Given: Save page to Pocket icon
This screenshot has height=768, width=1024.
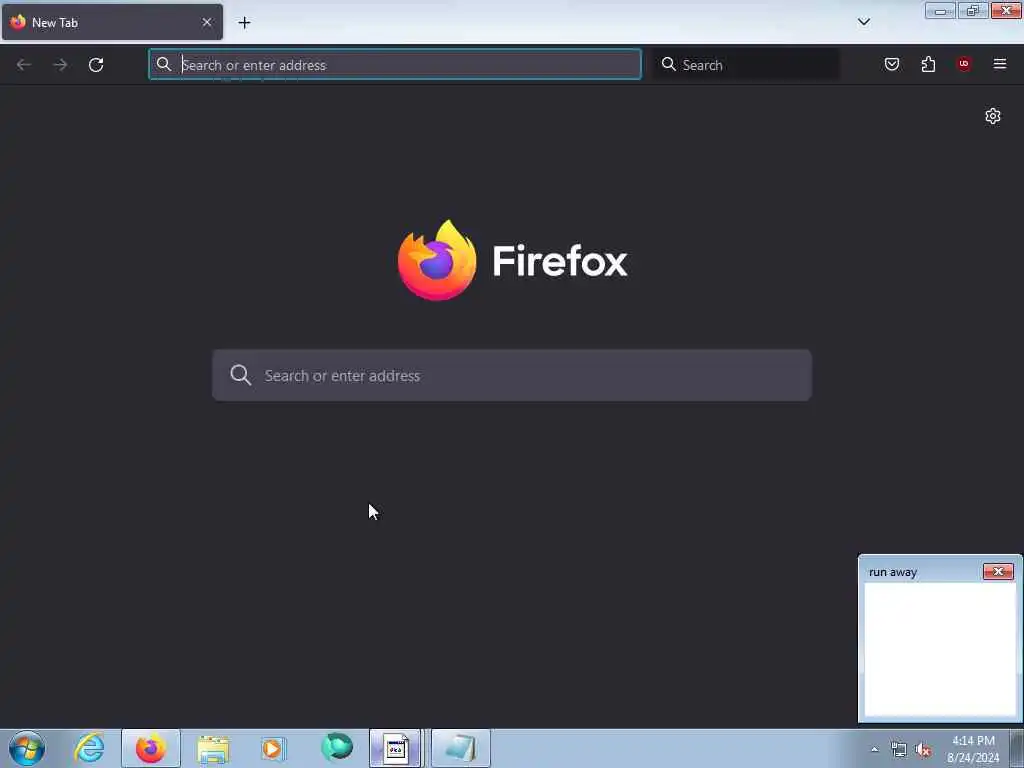Looking at the screenshot, I should pos(892,64).
